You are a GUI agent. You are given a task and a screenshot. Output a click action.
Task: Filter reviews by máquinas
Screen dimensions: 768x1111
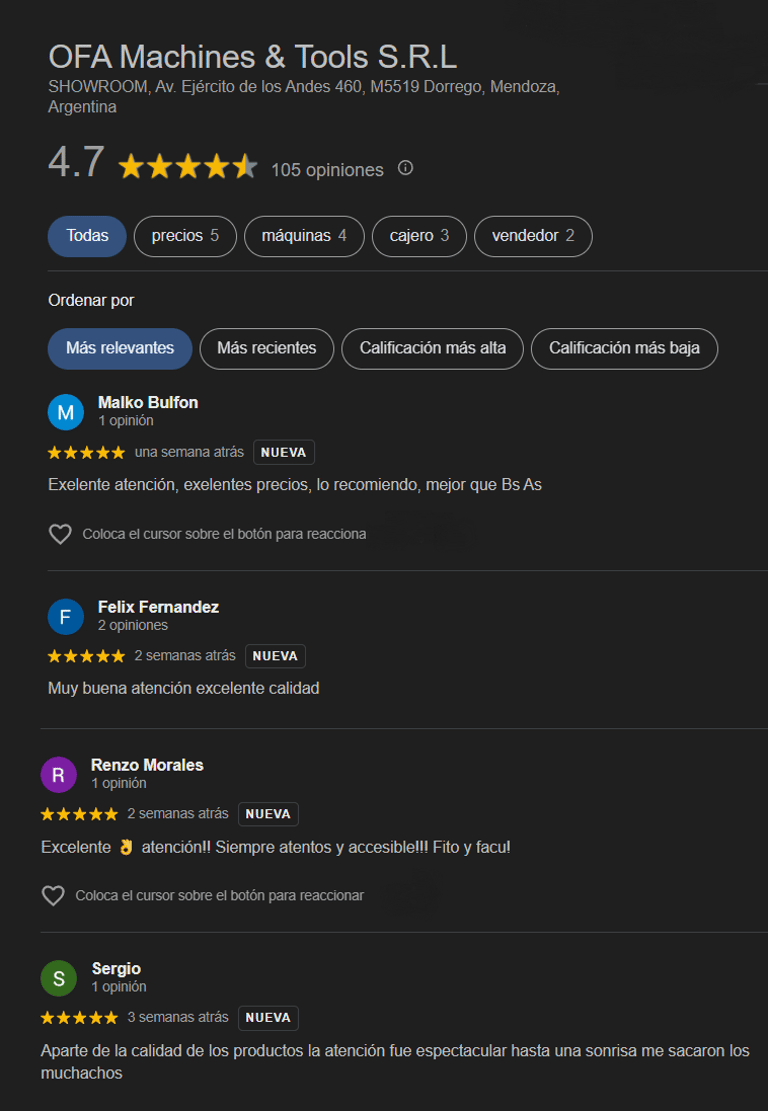click(x=304, y=236)
